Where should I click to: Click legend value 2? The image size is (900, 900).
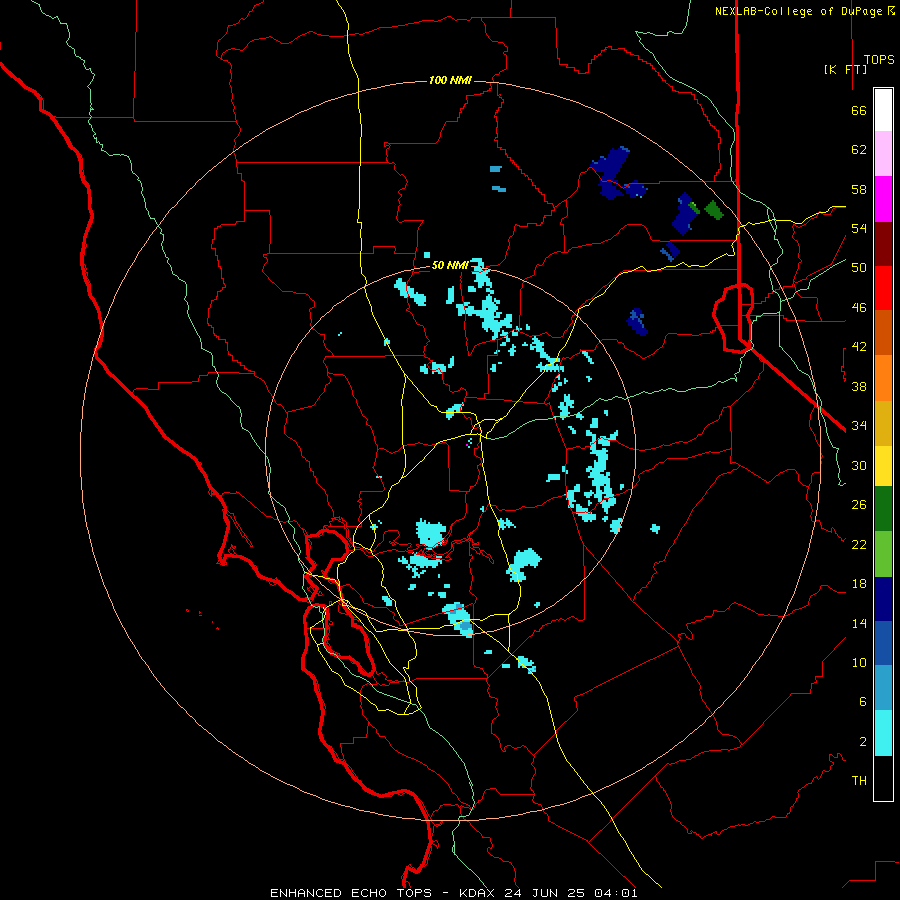point(862,742)
